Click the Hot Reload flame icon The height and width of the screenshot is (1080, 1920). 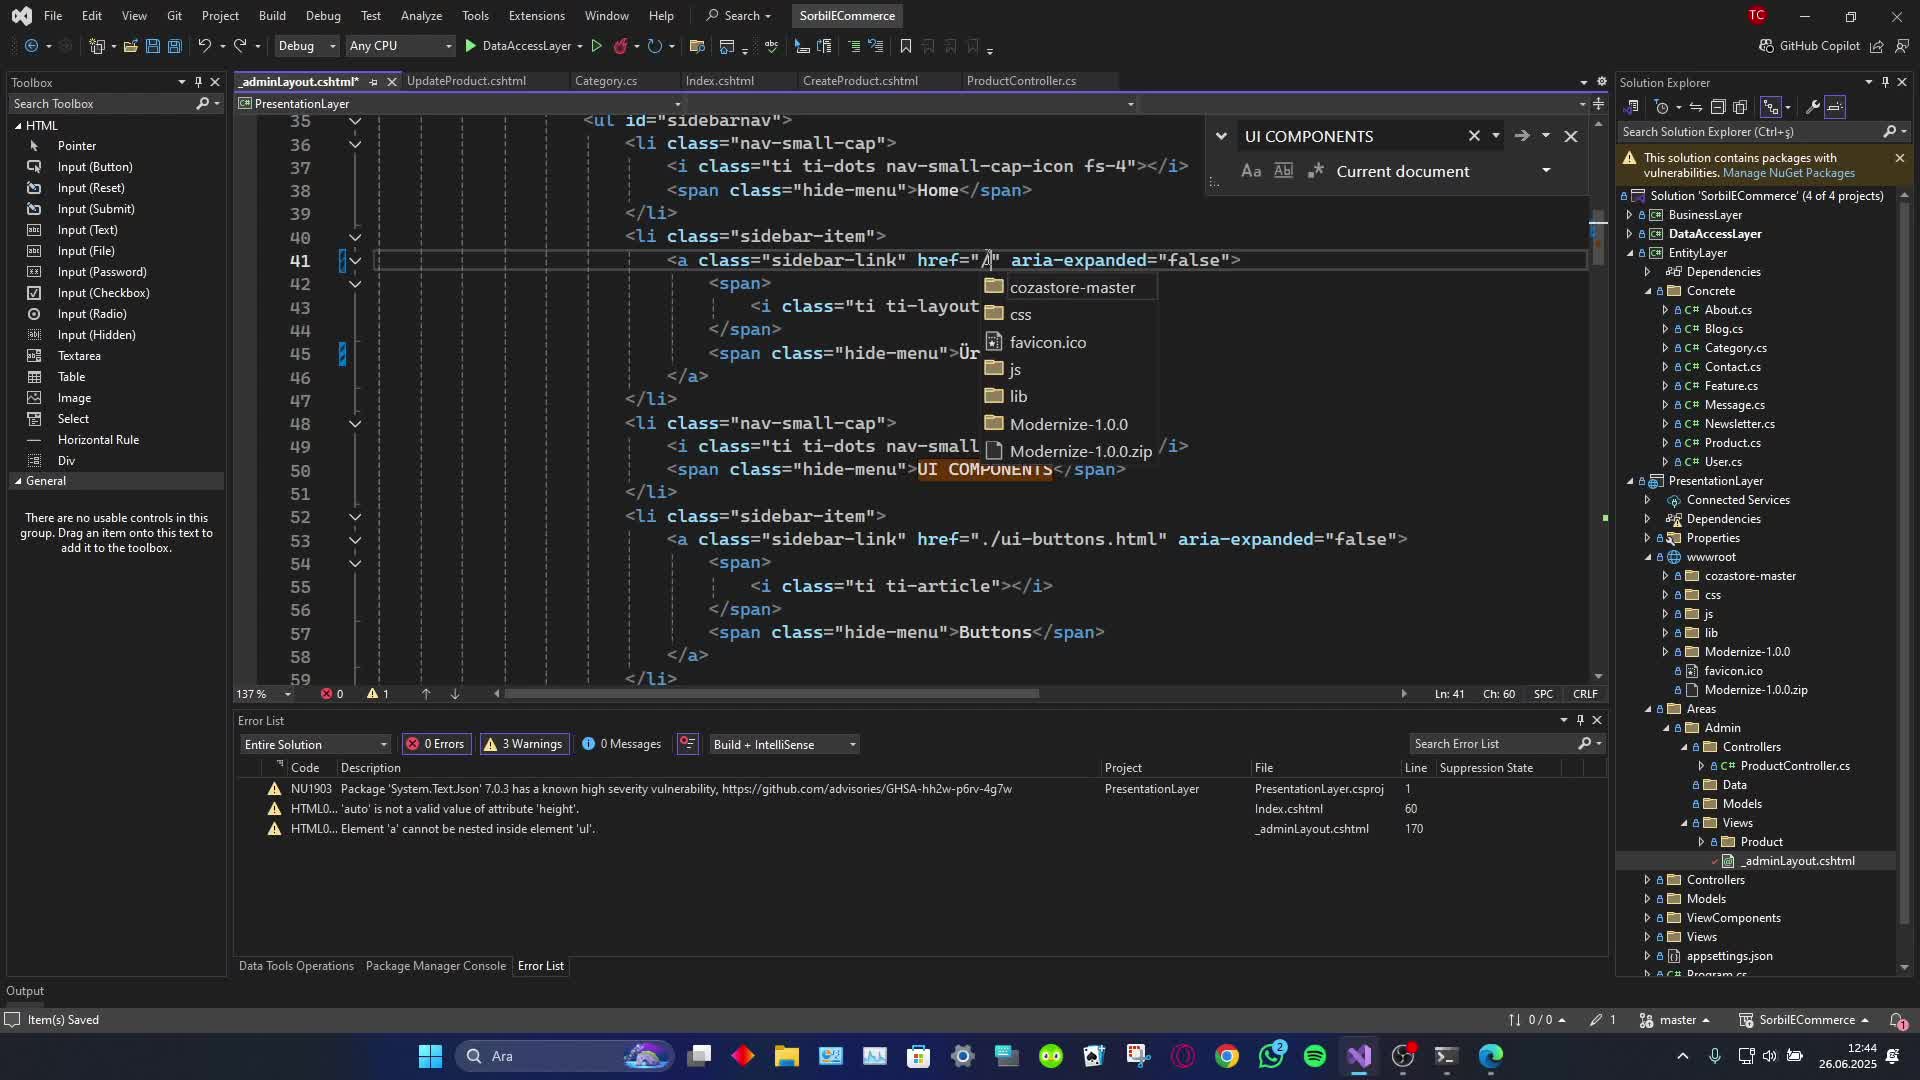(x=621, y=46)
